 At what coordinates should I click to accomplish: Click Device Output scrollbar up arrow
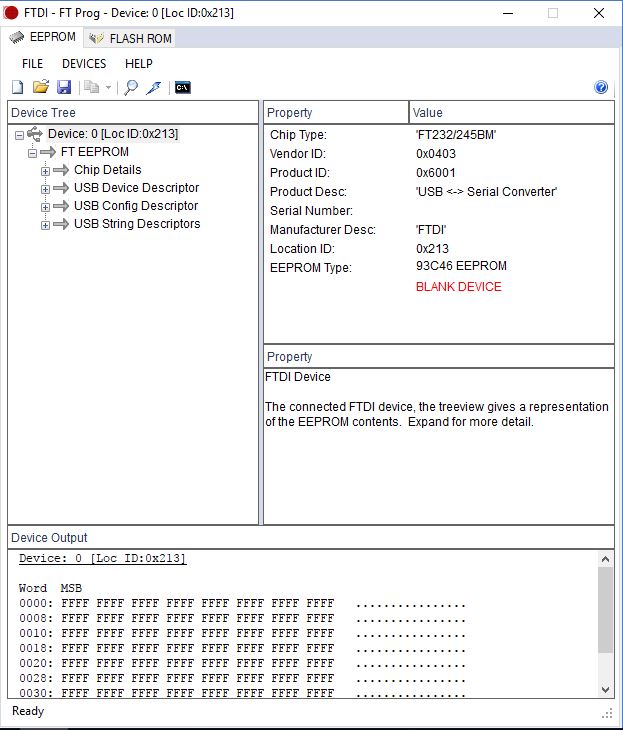click(605, 559)
